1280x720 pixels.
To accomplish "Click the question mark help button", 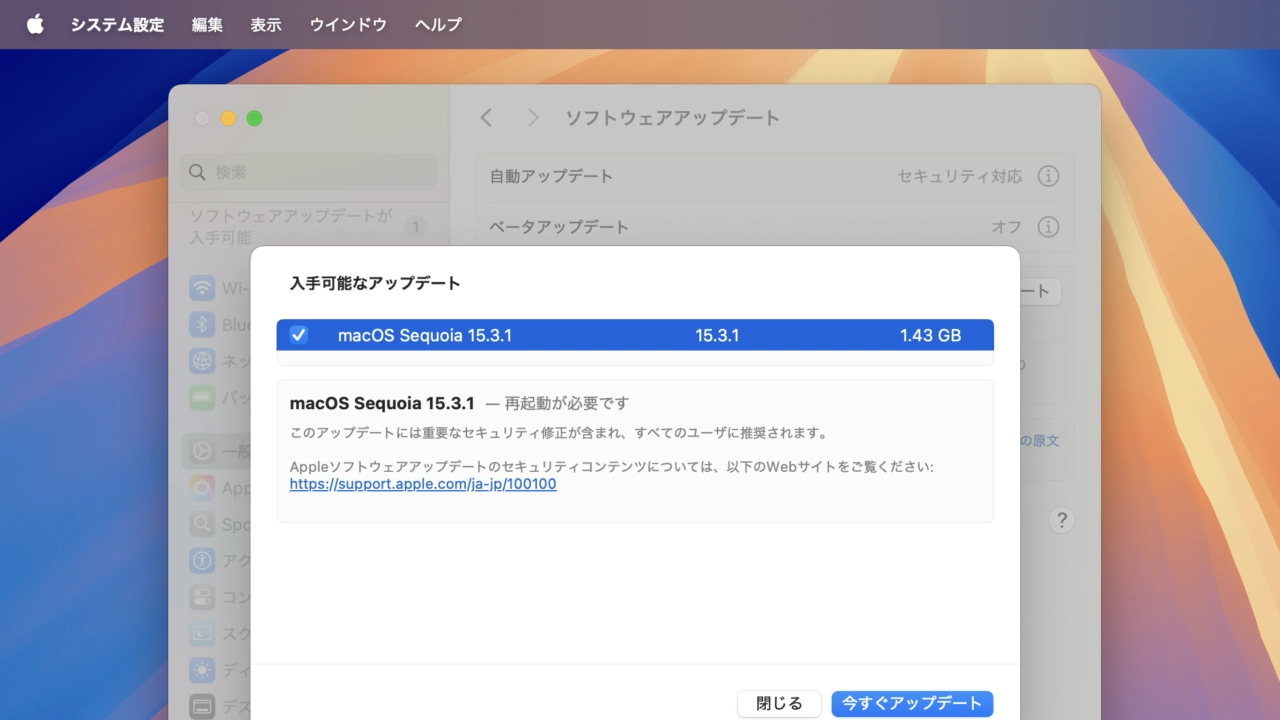I will click(1062, 520).
